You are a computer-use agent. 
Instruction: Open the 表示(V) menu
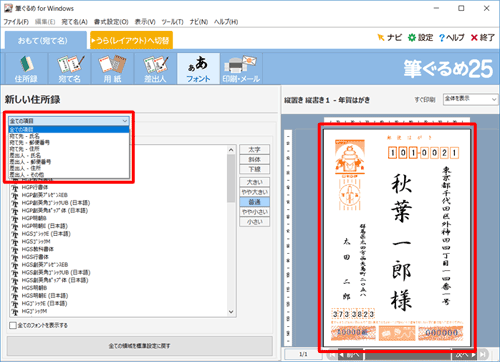point(145,22)
